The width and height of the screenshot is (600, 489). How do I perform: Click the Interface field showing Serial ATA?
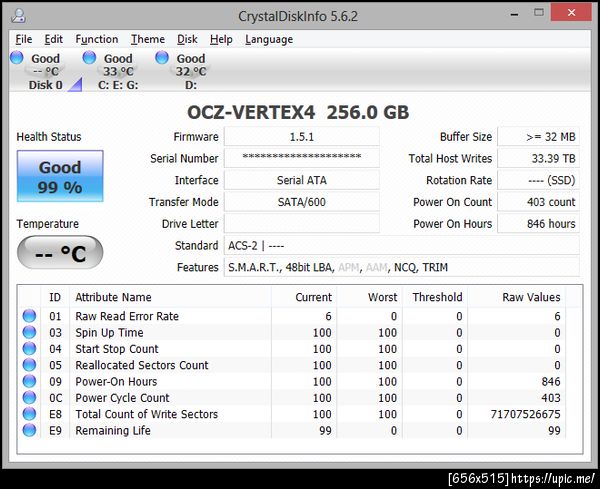(x=302, y=180)
